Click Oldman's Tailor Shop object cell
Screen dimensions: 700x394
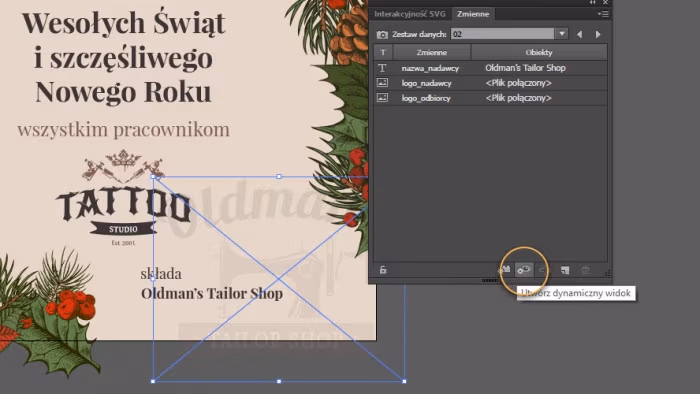(525, 68)
